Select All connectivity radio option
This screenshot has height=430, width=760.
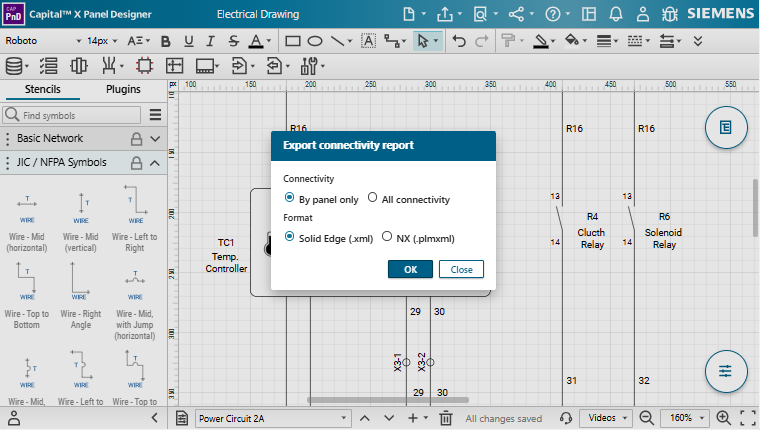(372, 197)
